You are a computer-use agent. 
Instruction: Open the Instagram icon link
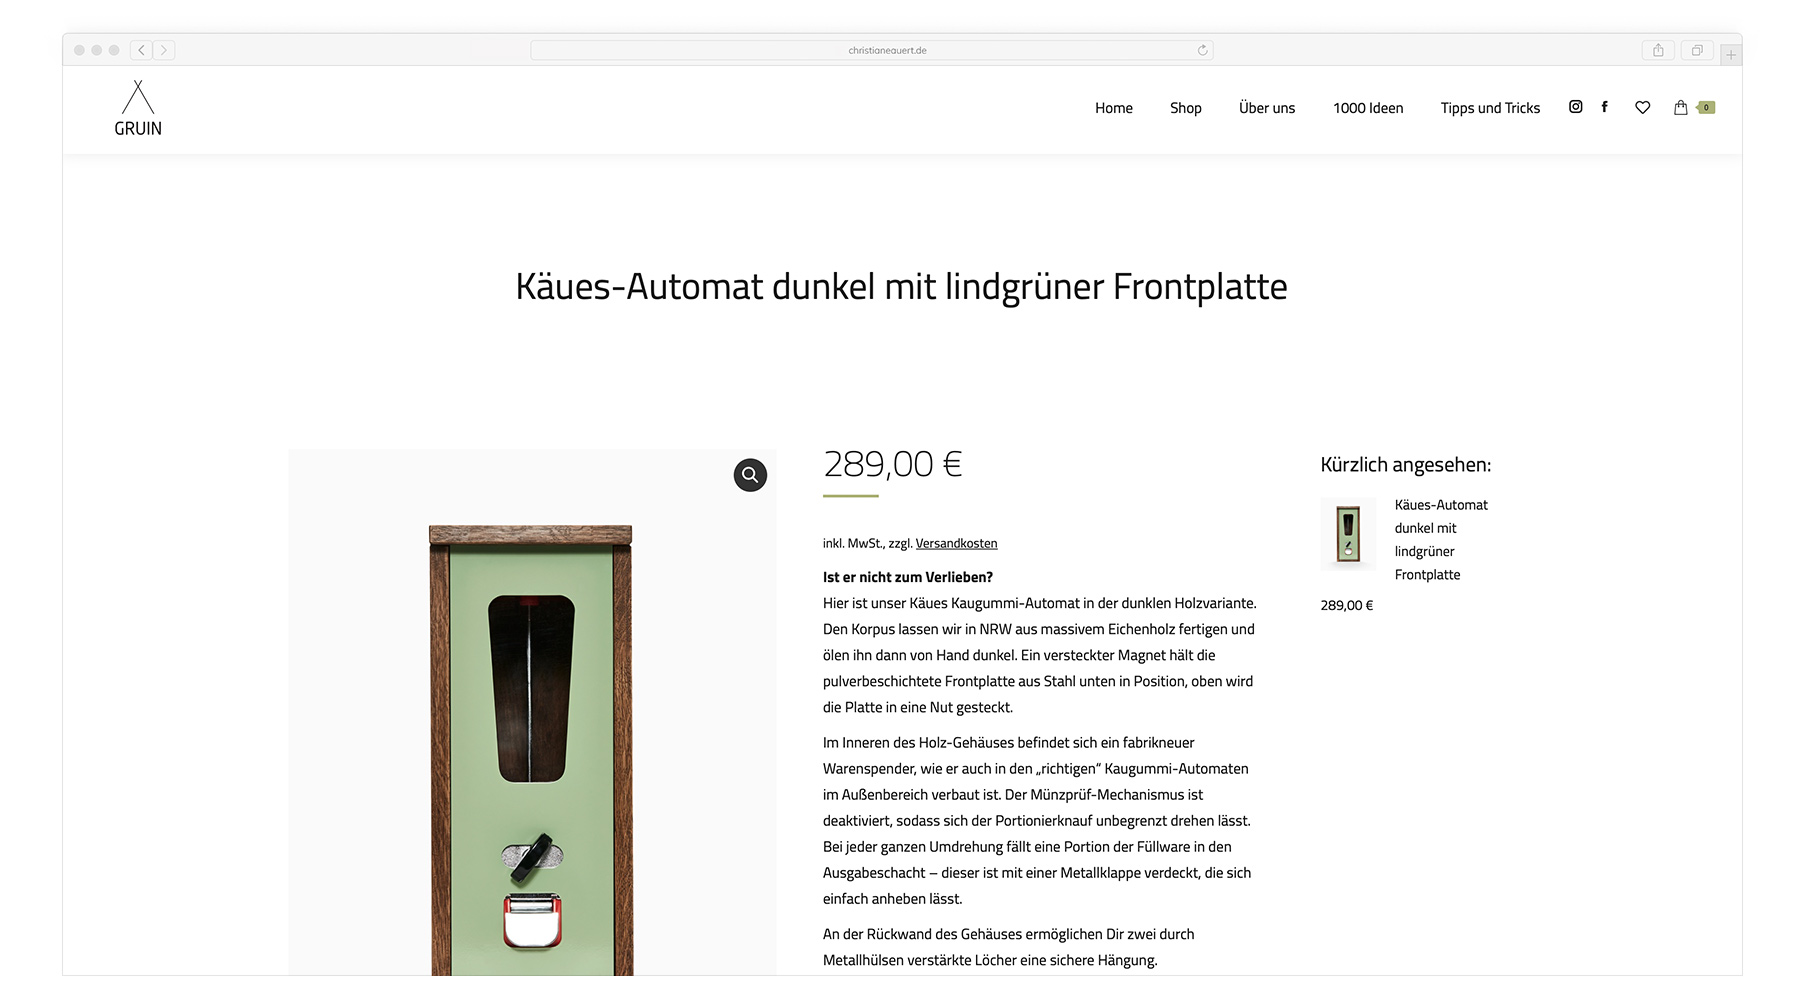coord(1575,107)
